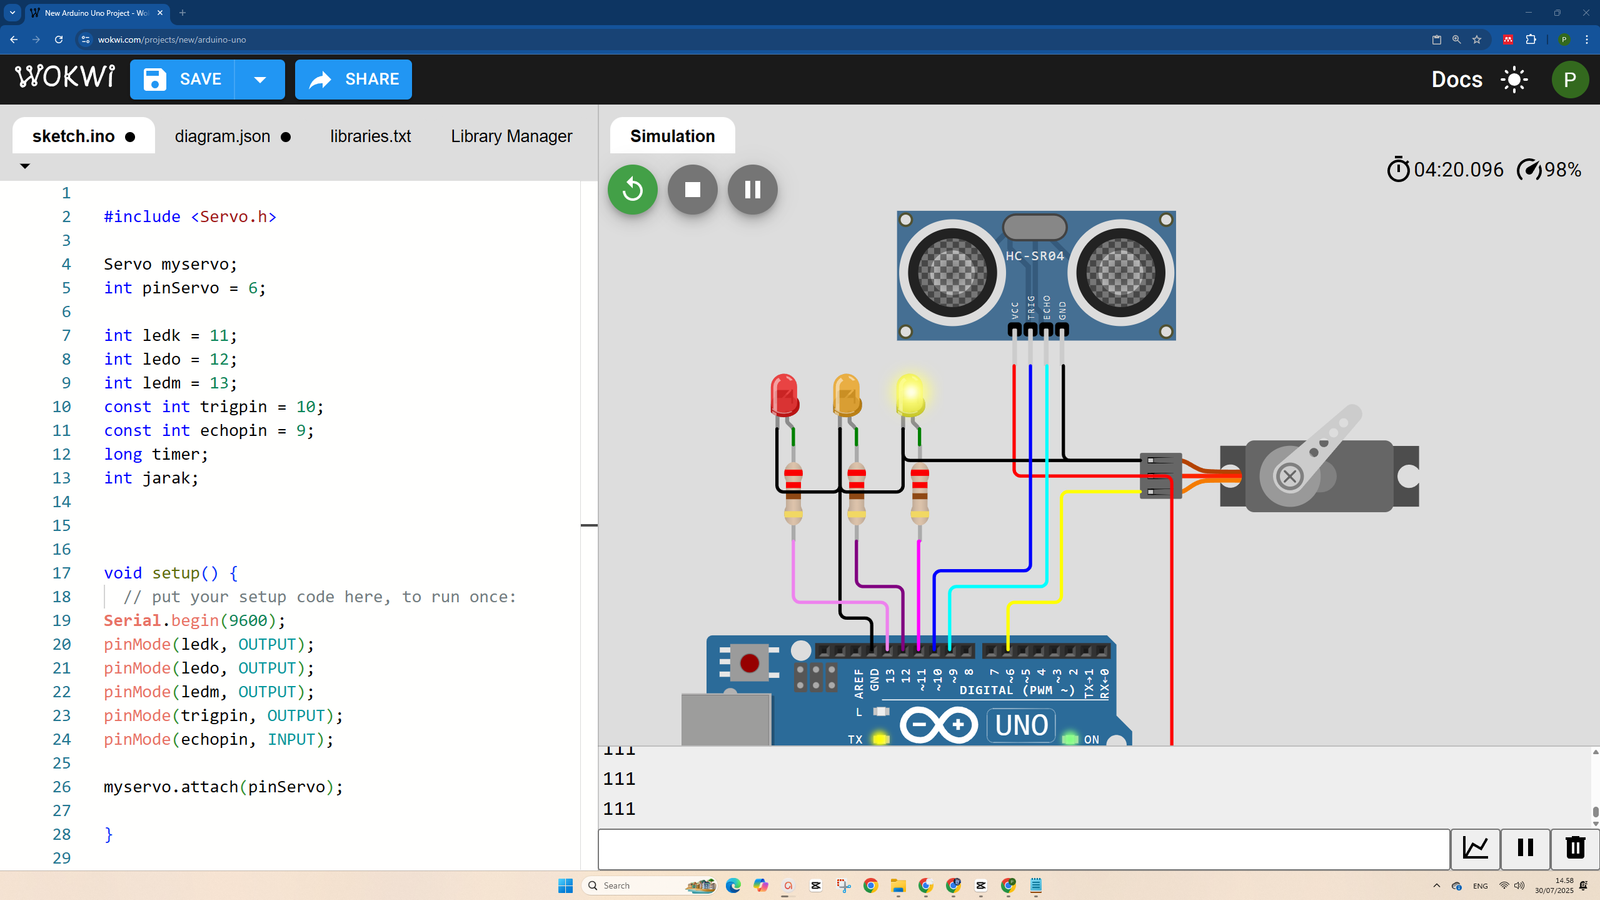Screen dimensions: 1600x900
Task: Open the taskbar volume control
Action: (1519, 885)
